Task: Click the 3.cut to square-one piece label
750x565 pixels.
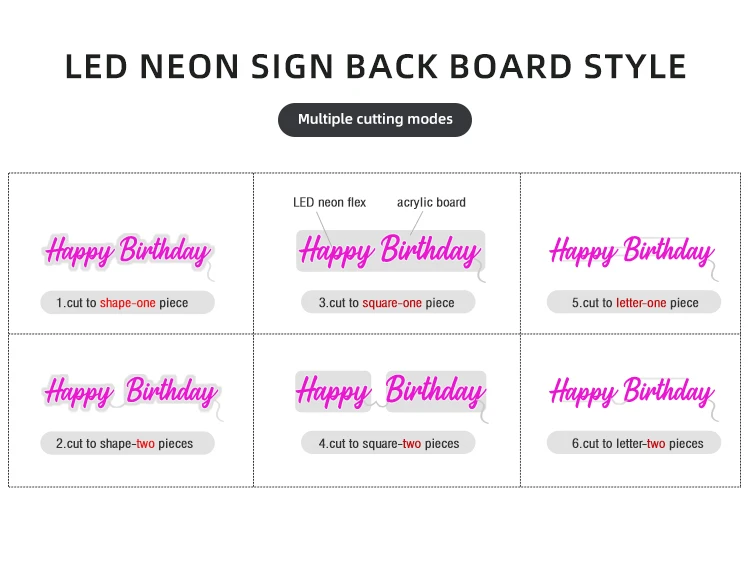Action: [388, 302]
